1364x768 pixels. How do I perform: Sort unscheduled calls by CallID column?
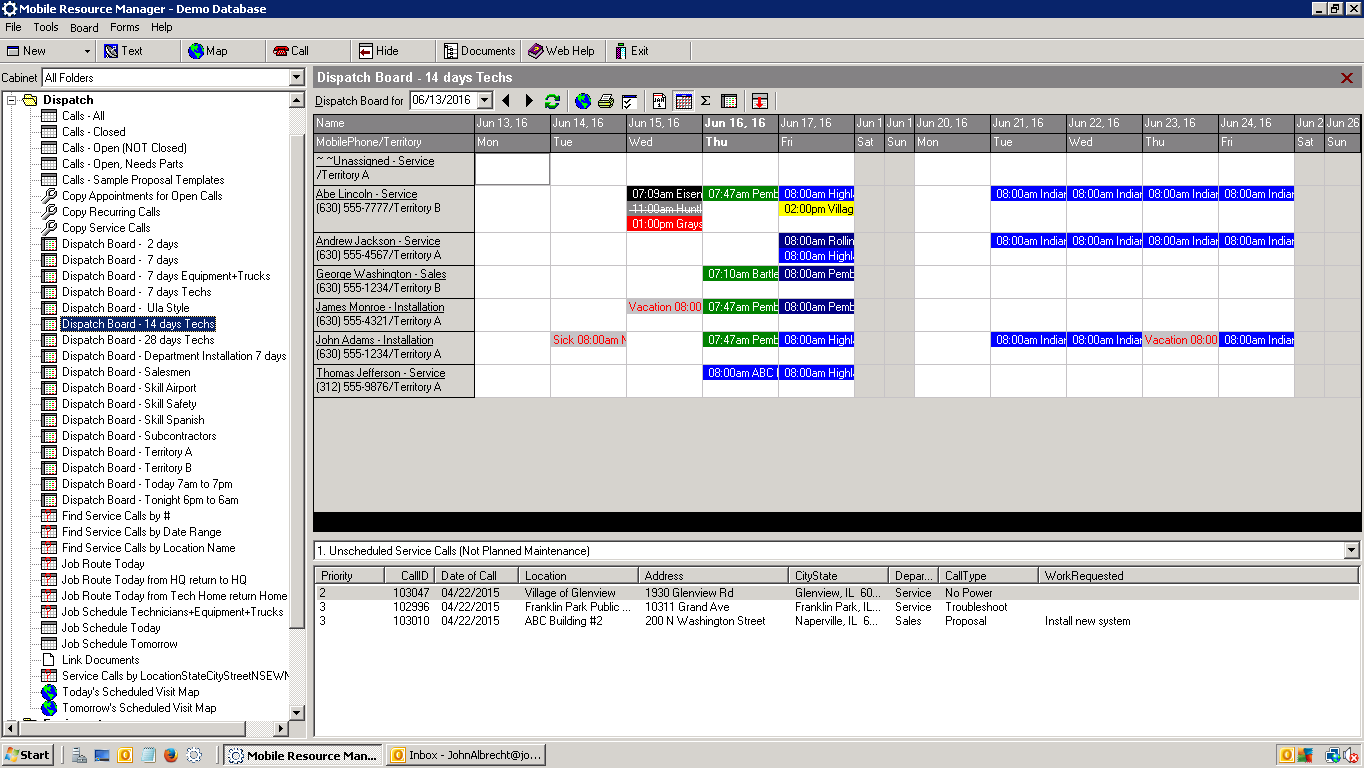coord(411,576)
